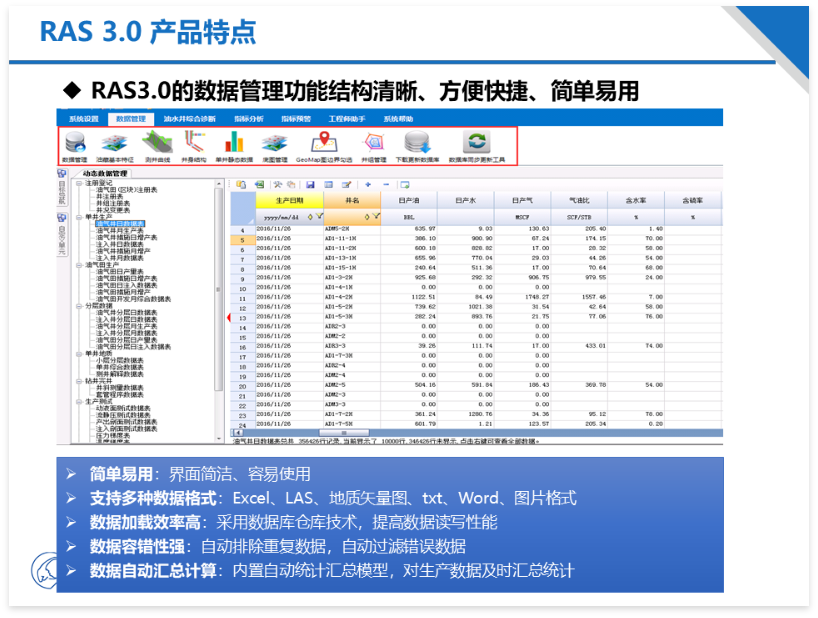Viewport: 818px width, 618px height.
Task: Collapse the 油气田生产 tree node
Action: click(x=79, y=265)
